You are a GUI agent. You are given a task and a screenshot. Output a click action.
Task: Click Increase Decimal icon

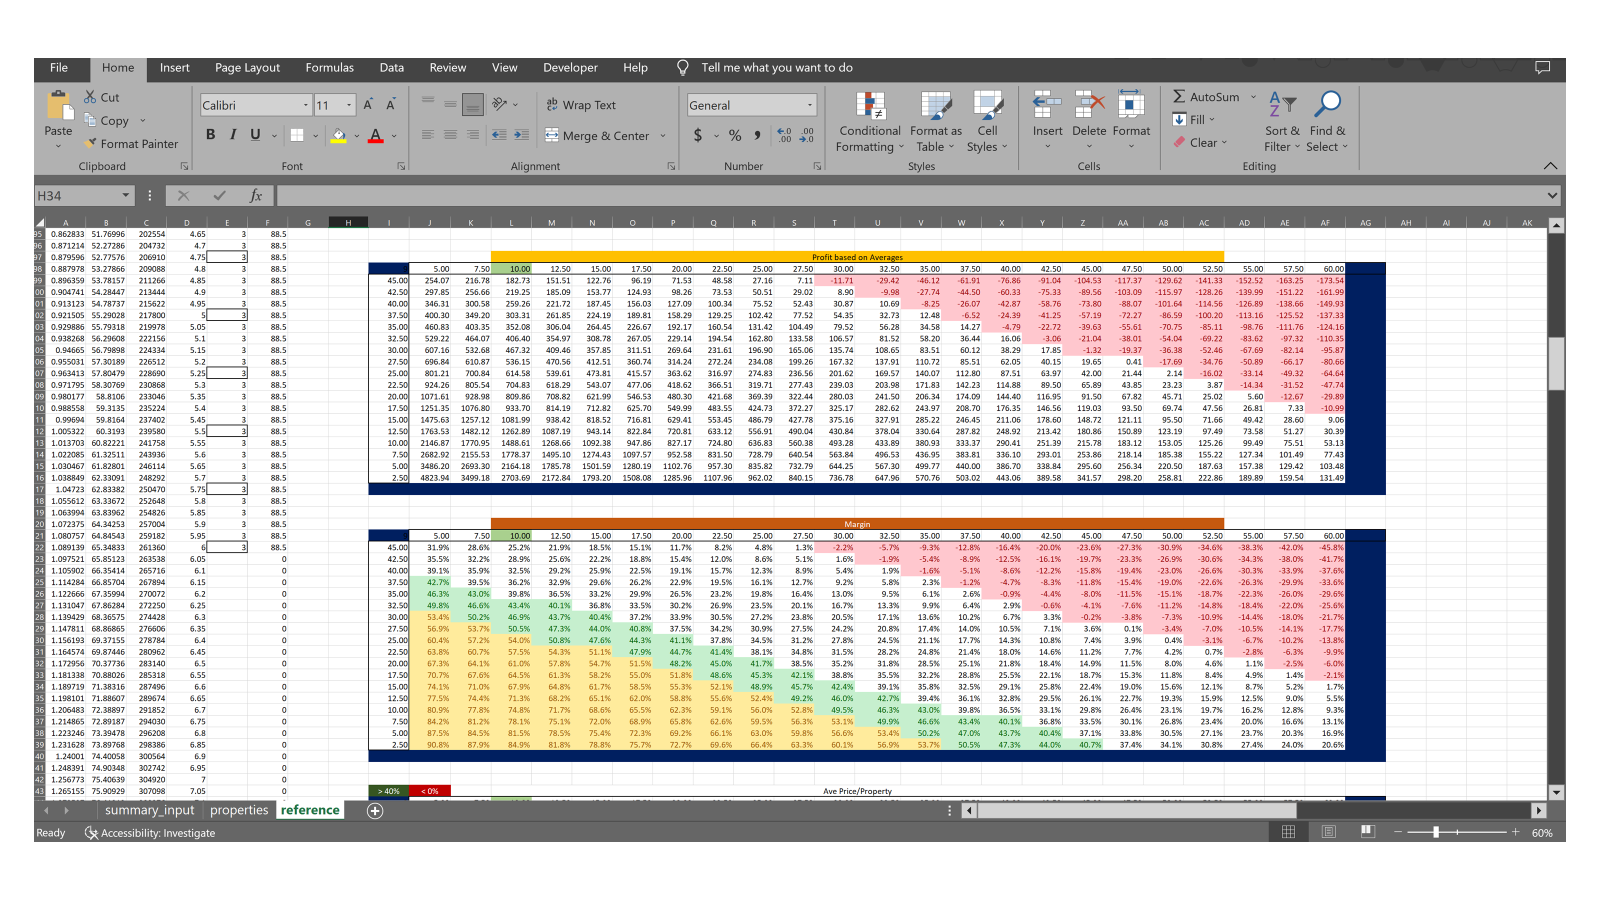(784, 135)
